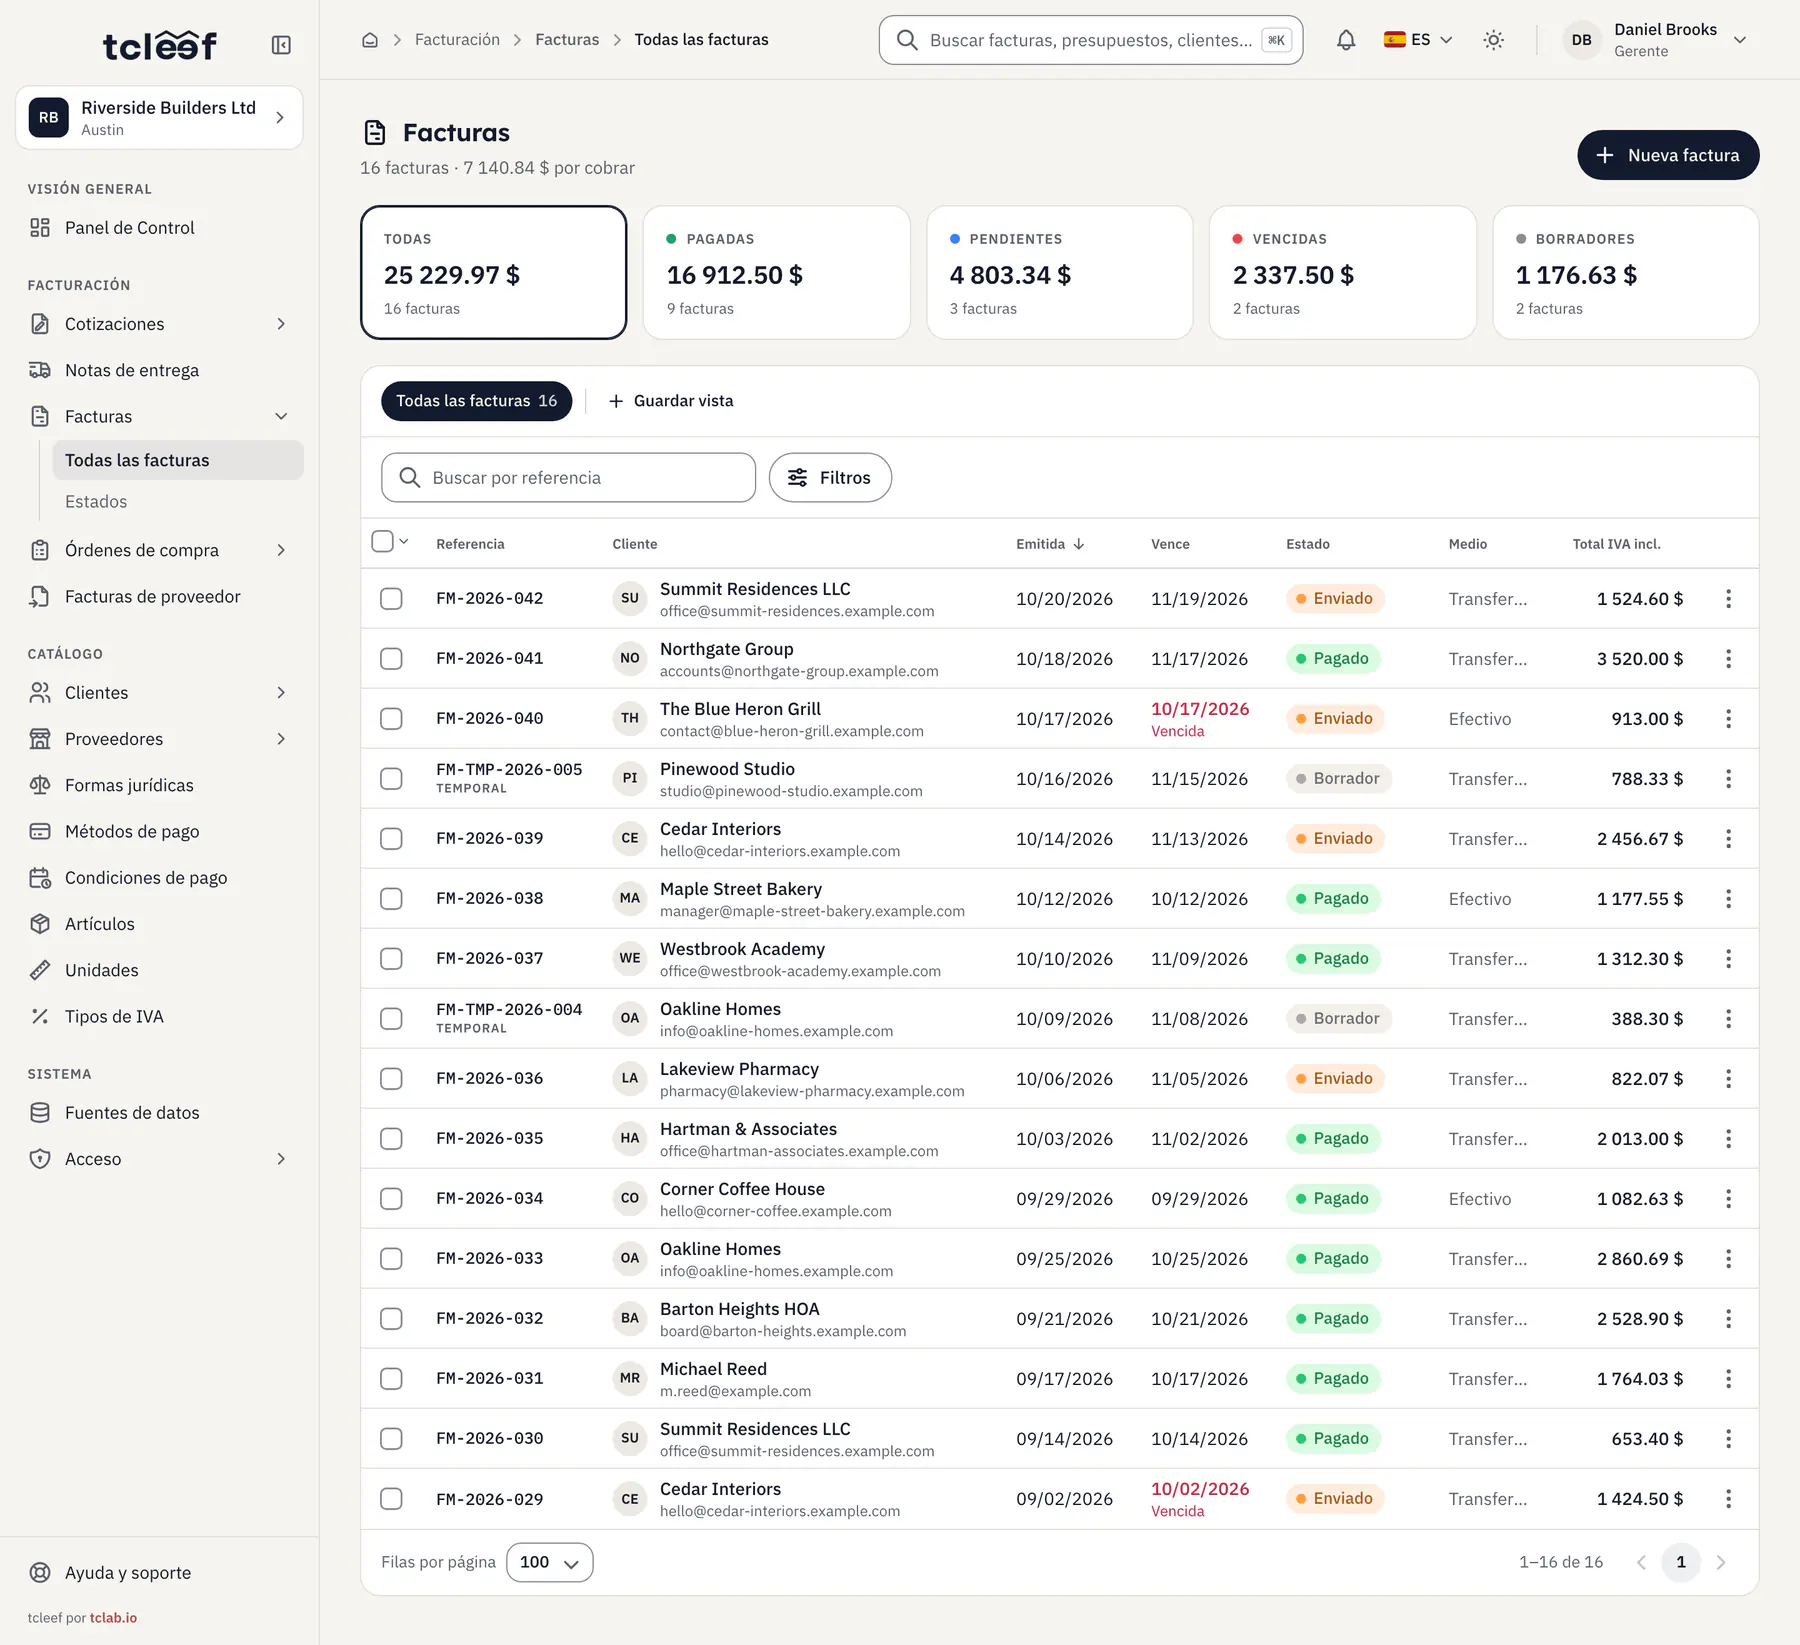This screenshot has width=1800, height=1645.
Task: Tick the checkbox for invoice FM-2026-038
Action: (x=391, y=899)
